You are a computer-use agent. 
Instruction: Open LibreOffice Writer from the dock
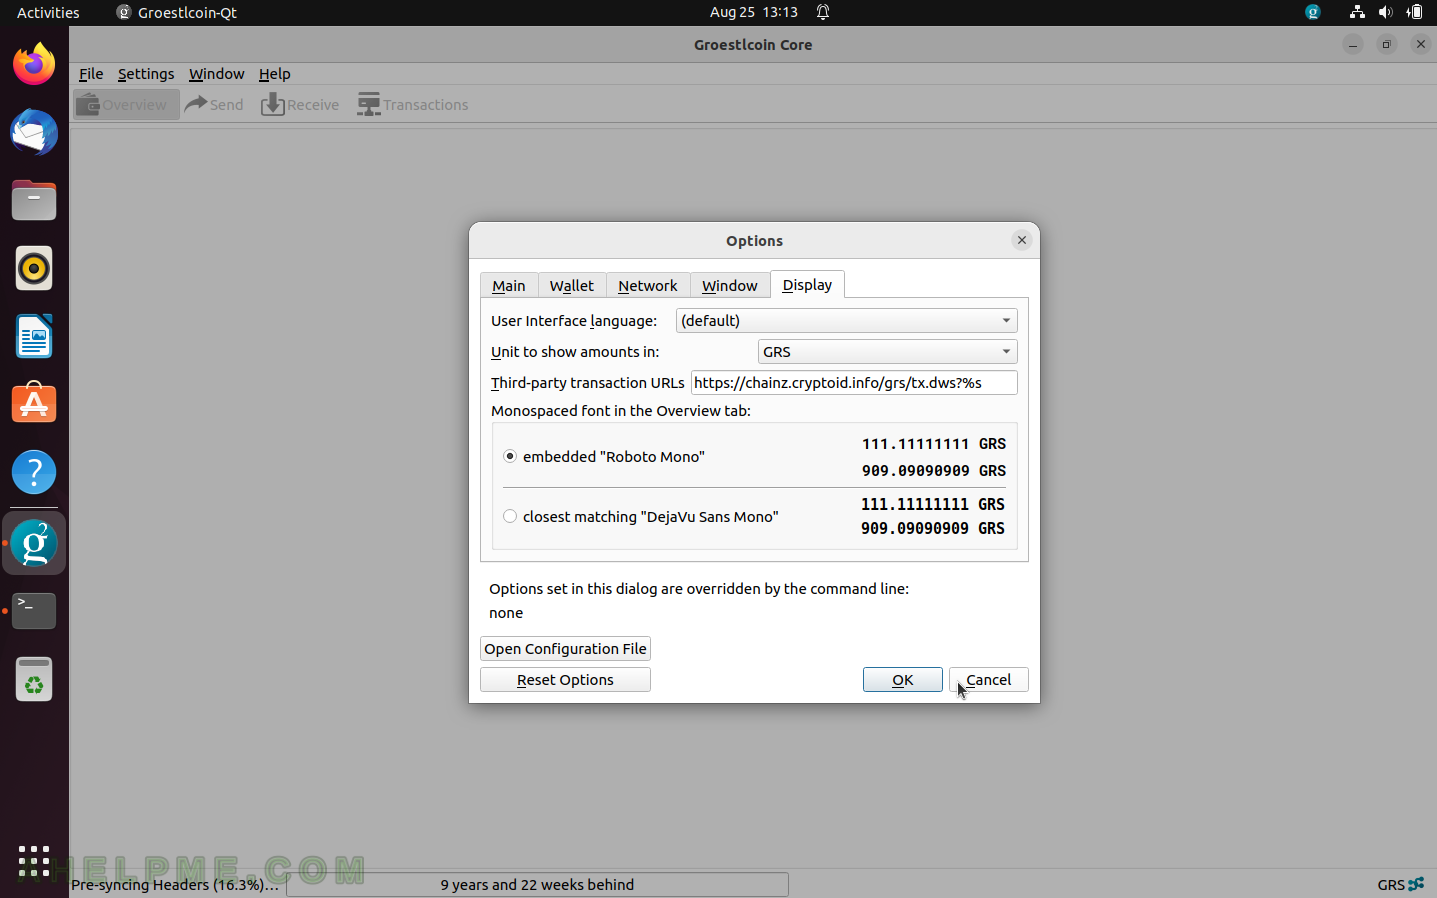click(34, 336)
